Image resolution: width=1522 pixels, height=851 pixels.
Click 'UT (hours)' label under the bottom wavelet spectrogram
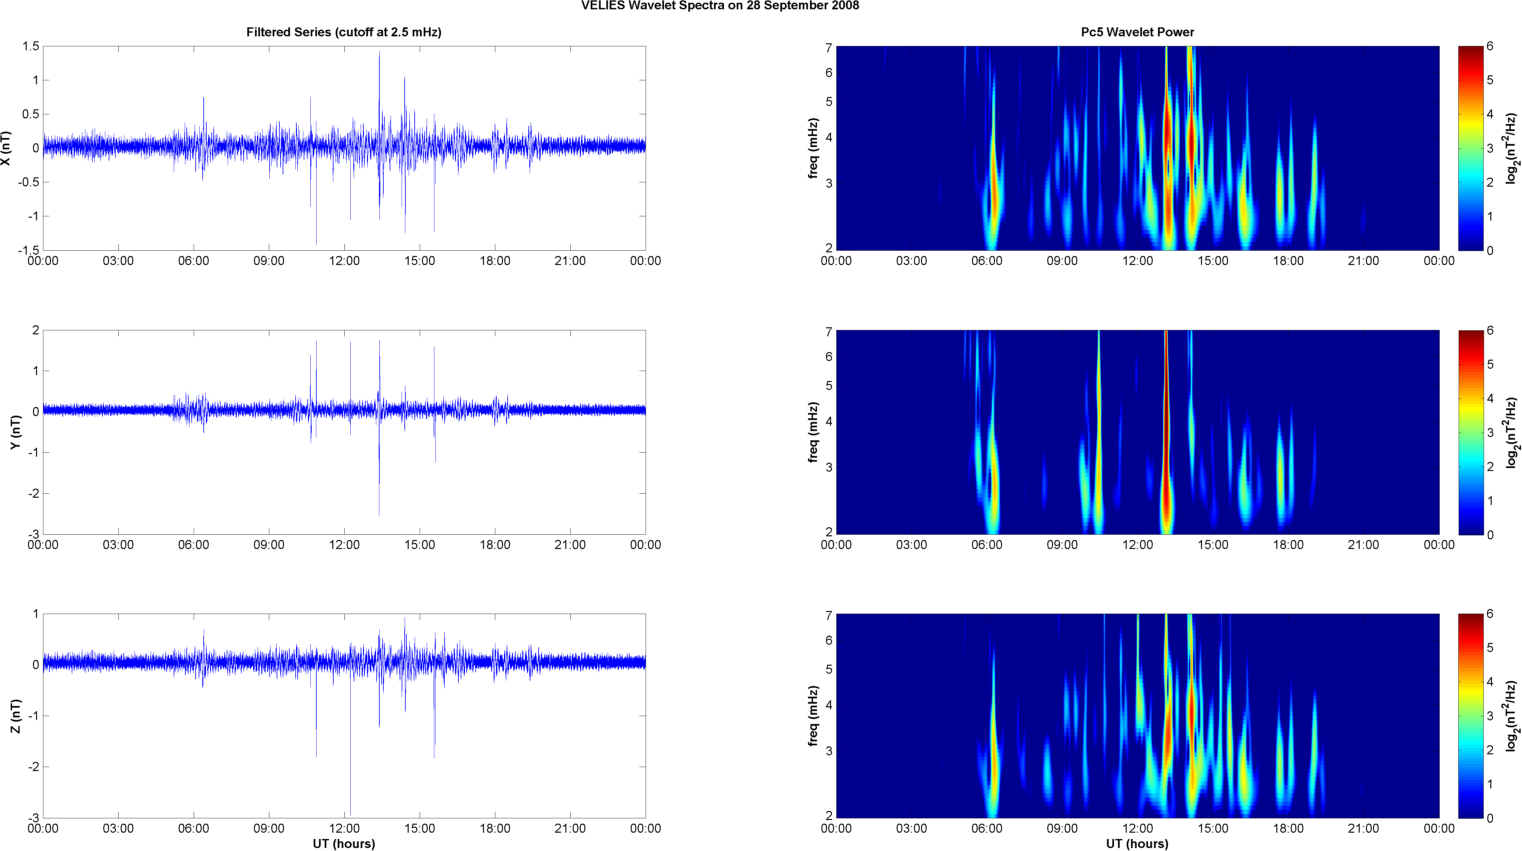coord(1137,843)
